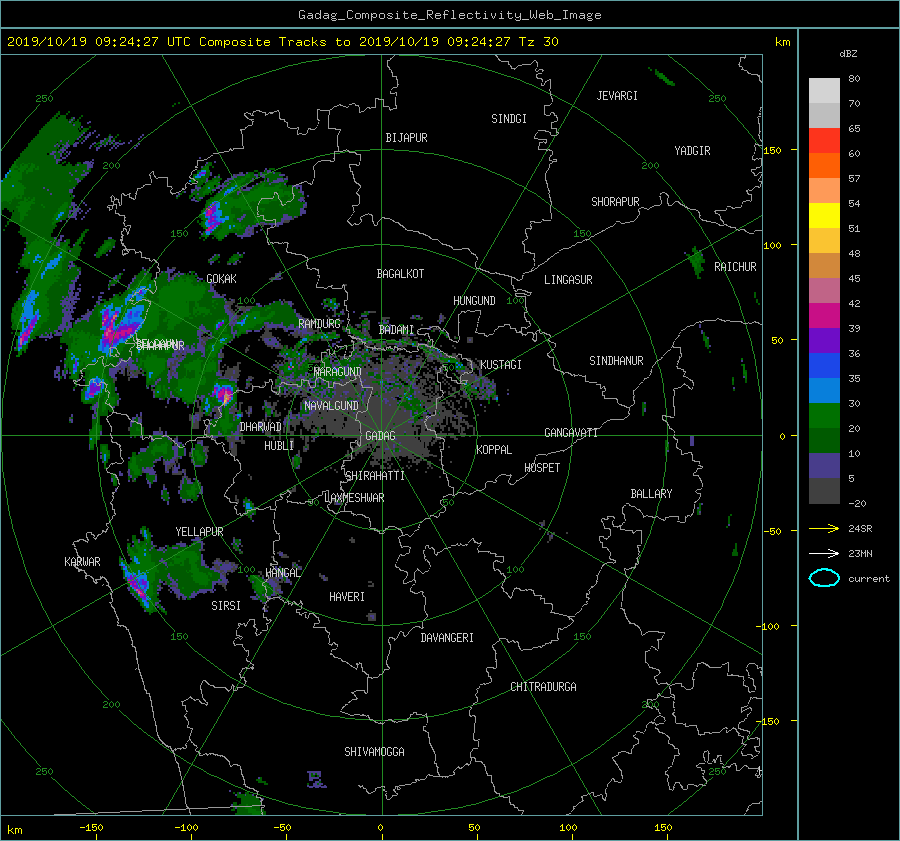Click the storm cell southwest of Yellapur
The width and height of the screenshot is (900, 841).
[138, 587]
